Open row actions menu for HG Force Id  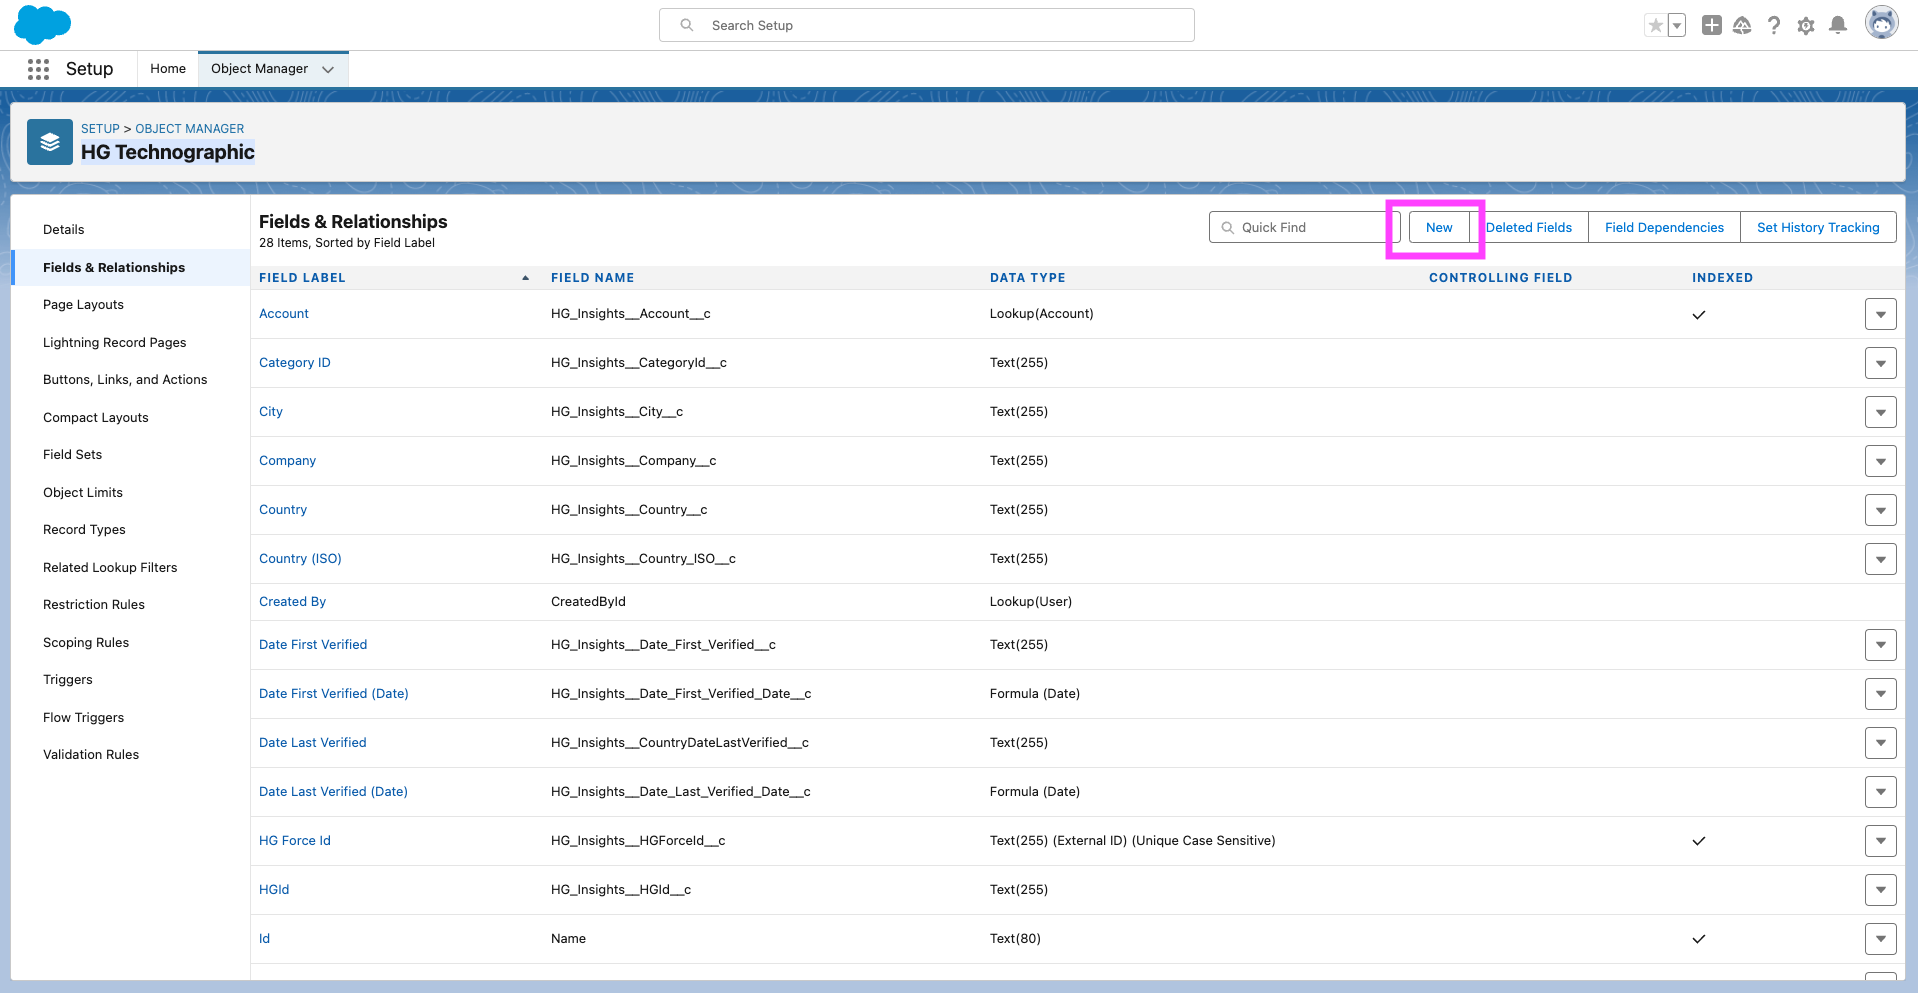coord(1881,841)
